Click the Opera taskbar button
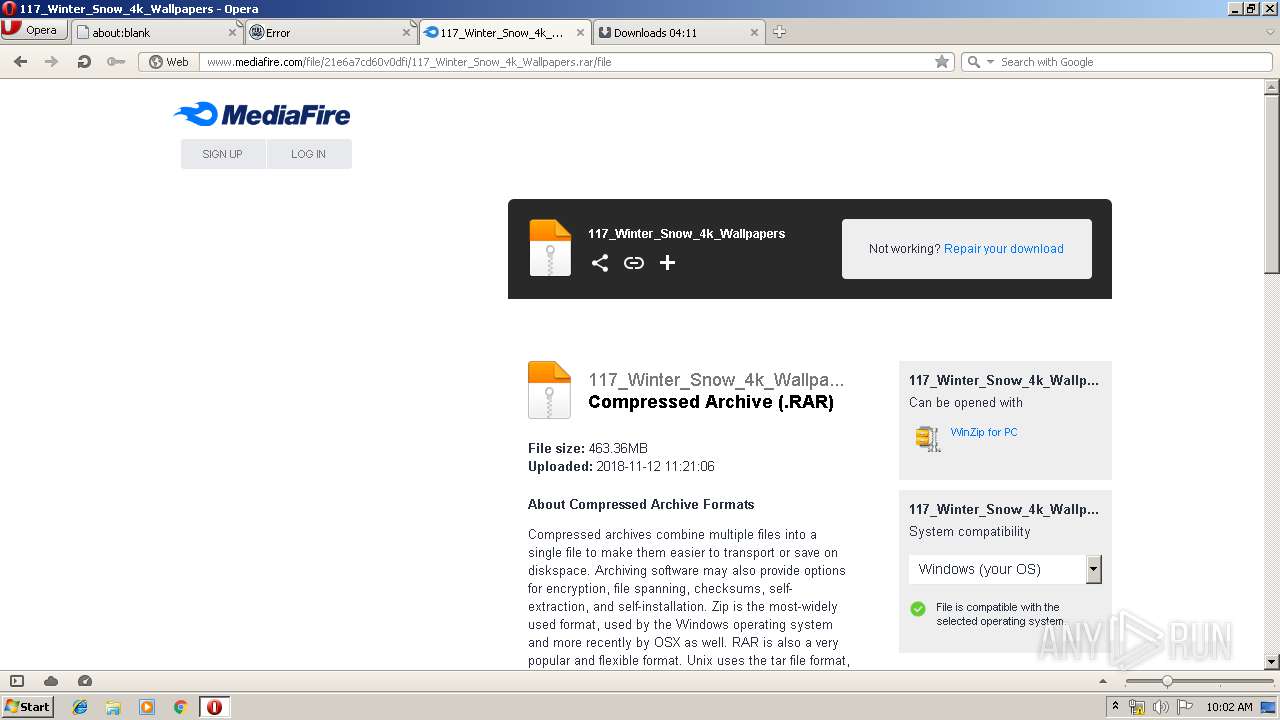This screenshot has width=1280, height=720. tap(214, 707)
